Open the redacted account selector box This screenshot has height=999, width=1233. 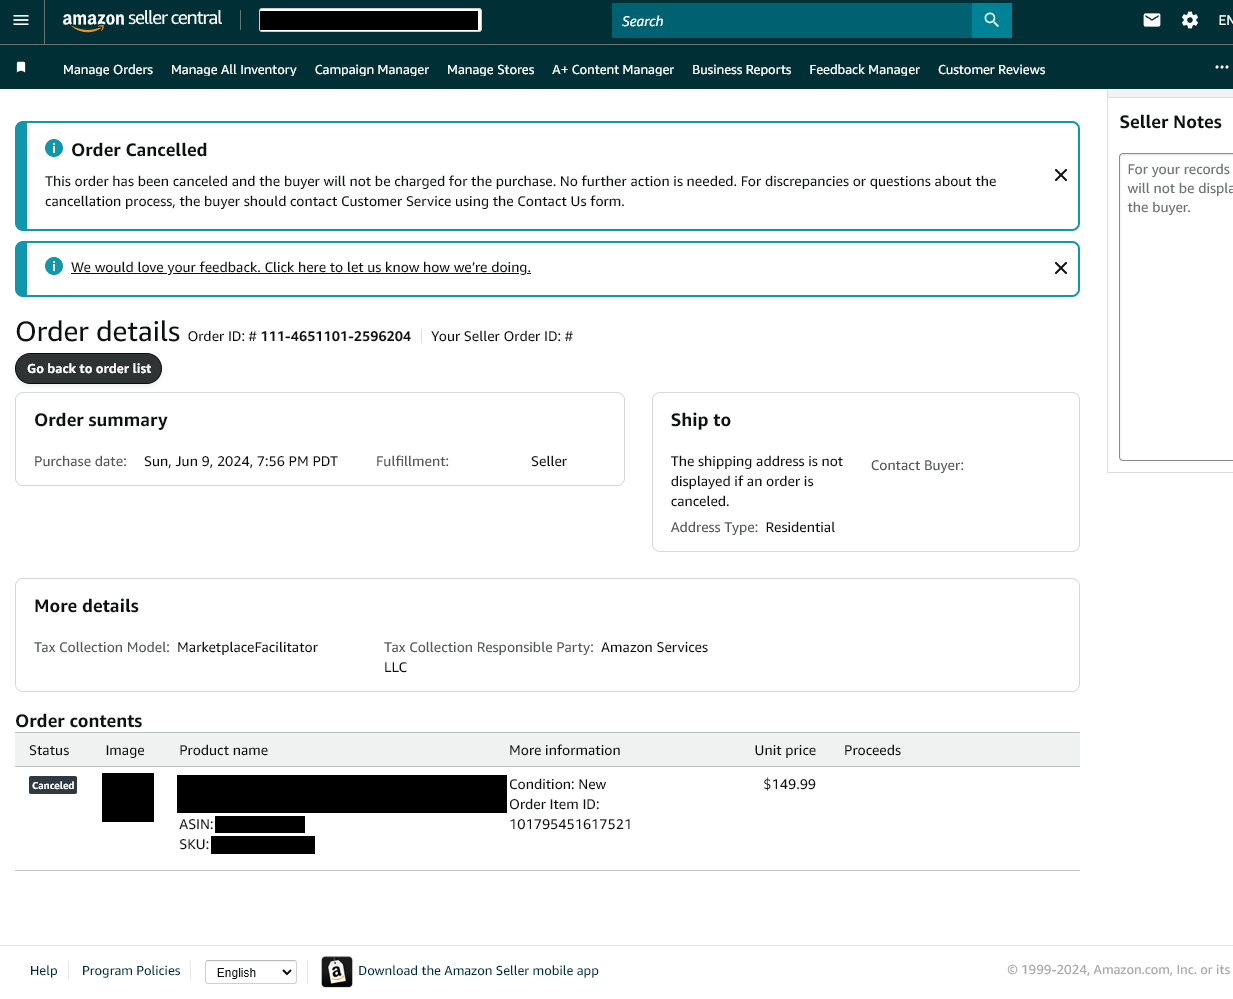370,20
